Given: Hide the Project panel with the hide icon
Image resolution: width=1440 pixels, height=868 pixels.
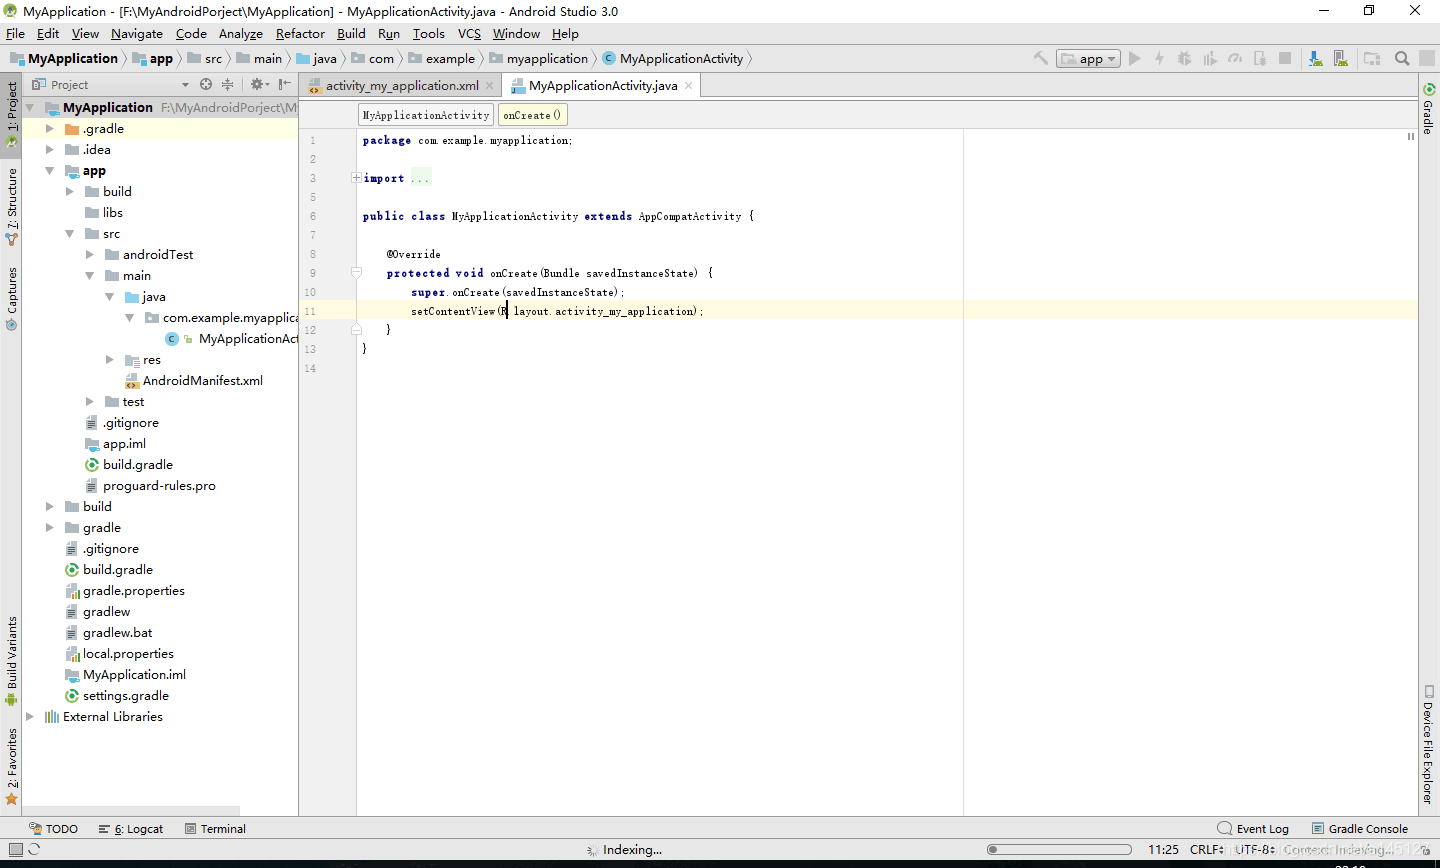Looking at the screenshot, I should click(x=285, y=85).
